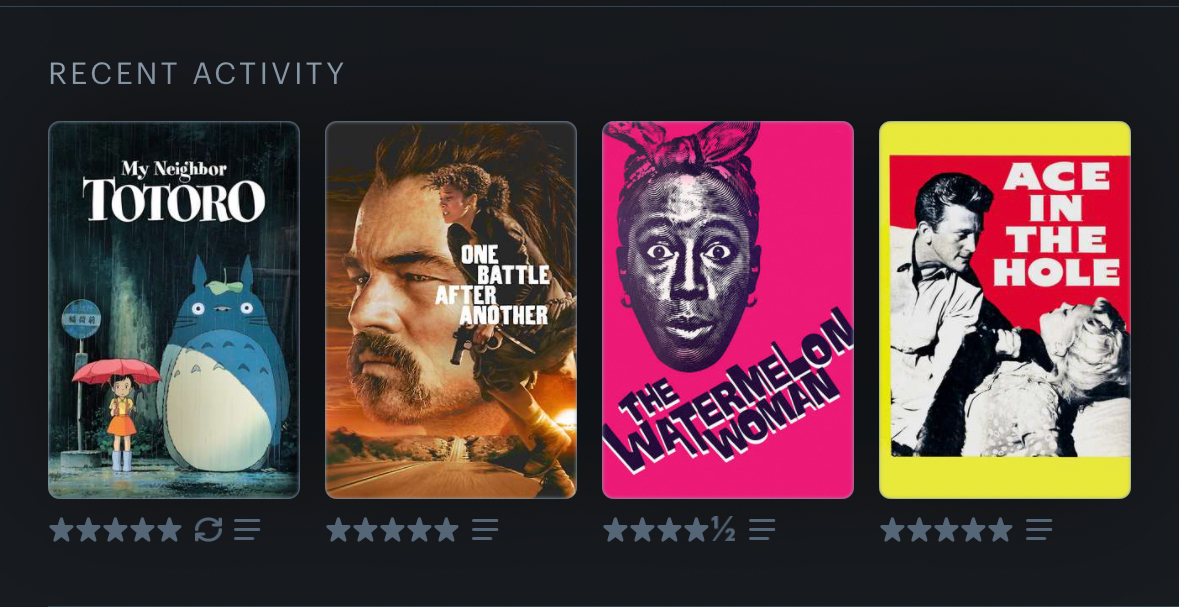Viewport: 1179px width, 607px height.
Task: Open the review icon under One Battle After Another
Action: coord(485,530)
